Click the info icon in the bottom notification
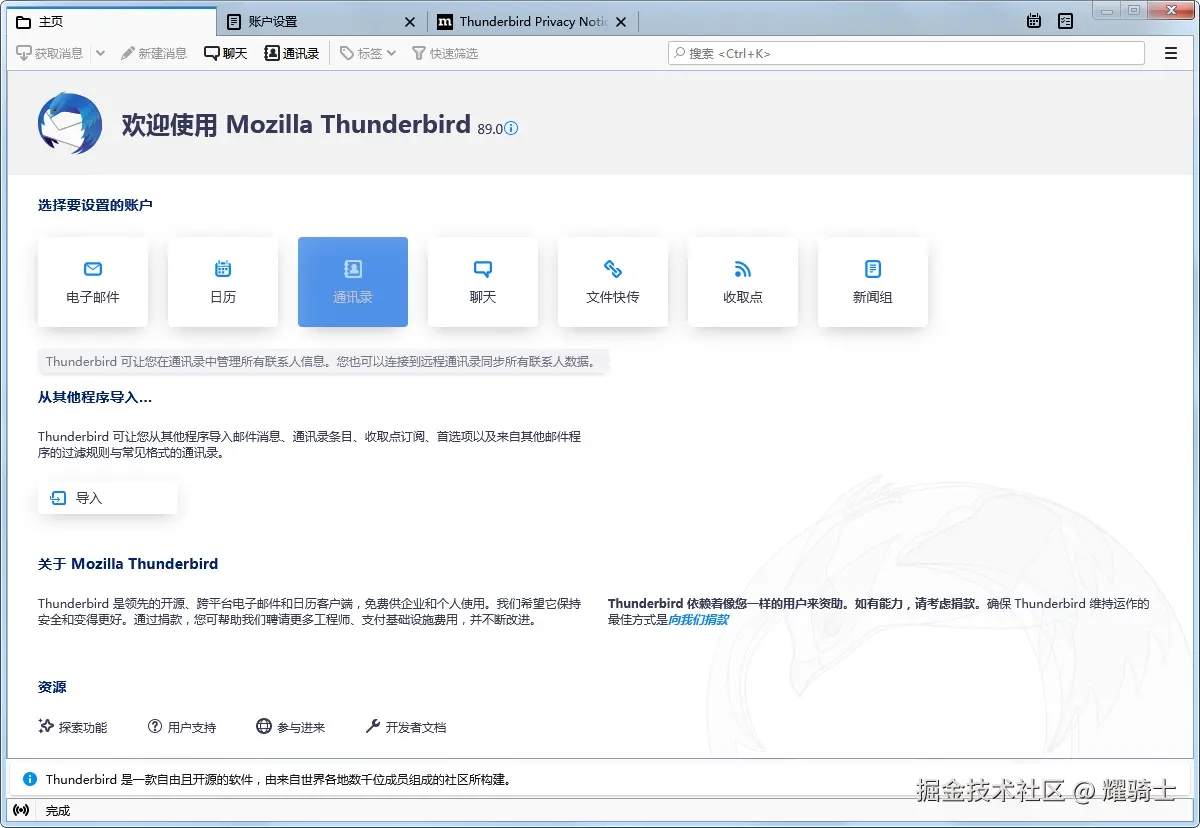 (29, 779)
